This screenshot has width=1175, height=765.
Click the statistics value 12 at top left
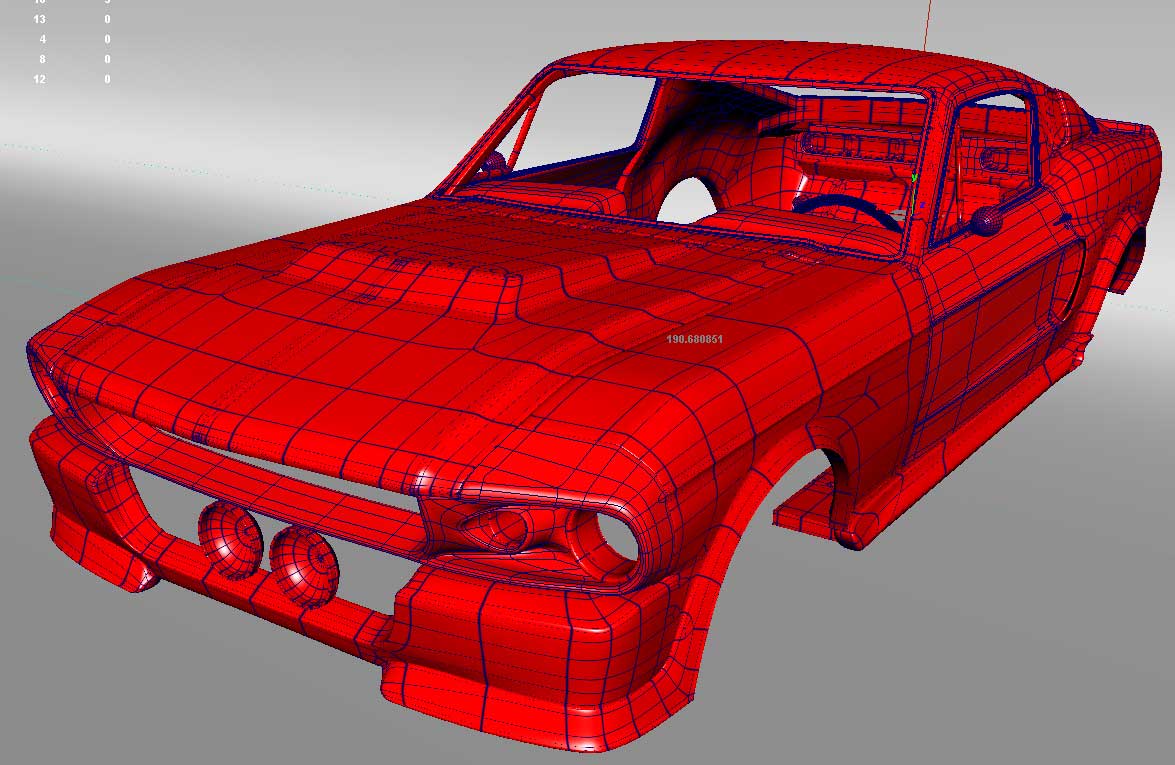tap(40, 78)
